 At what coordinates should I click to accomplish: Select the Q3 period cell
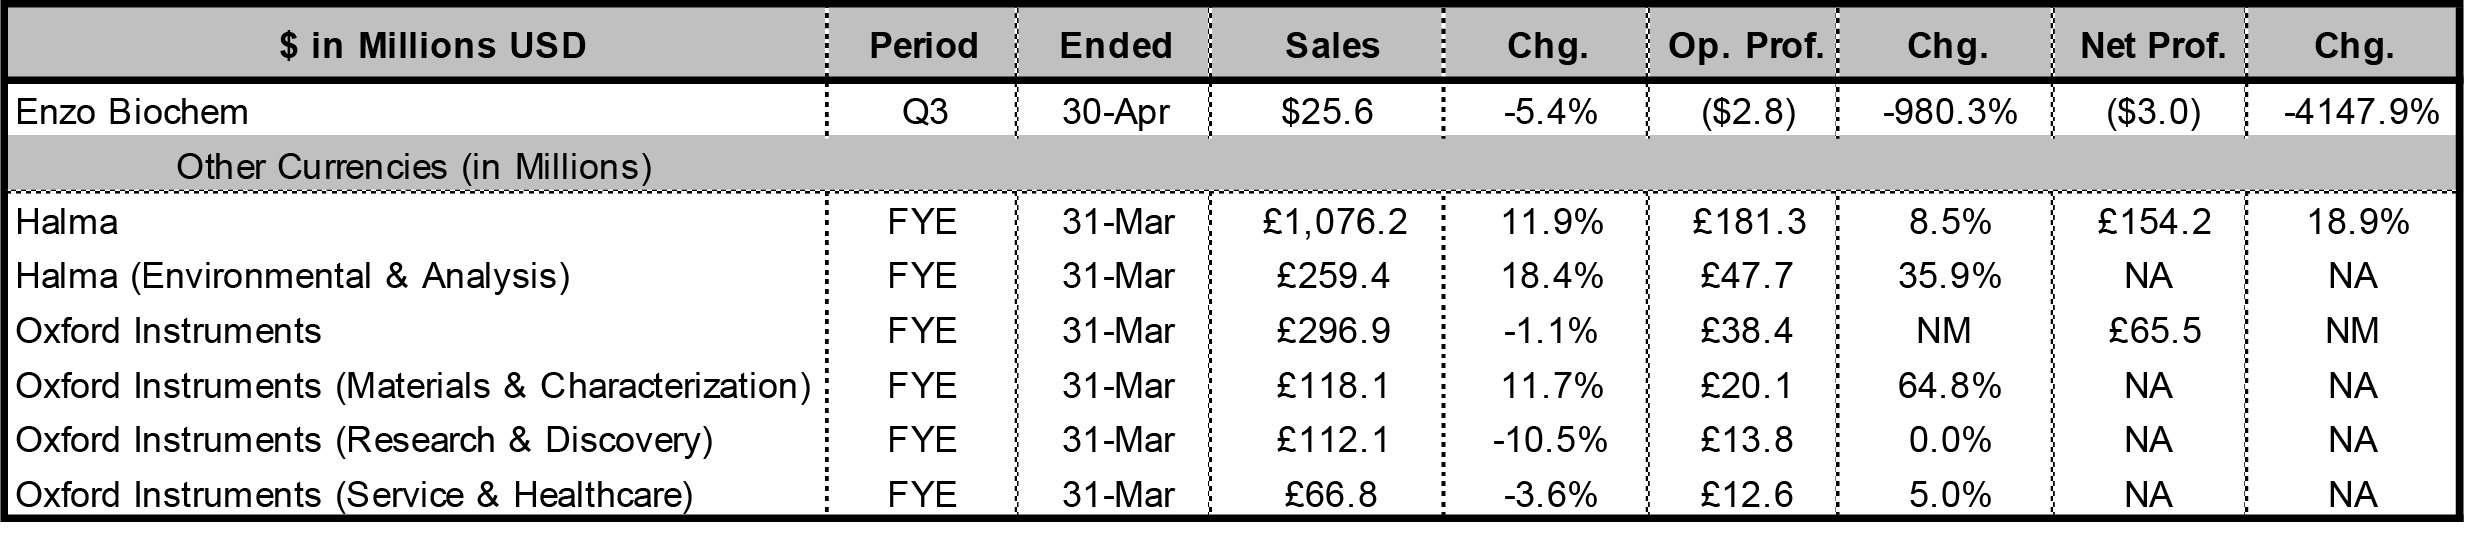point(924,112)
